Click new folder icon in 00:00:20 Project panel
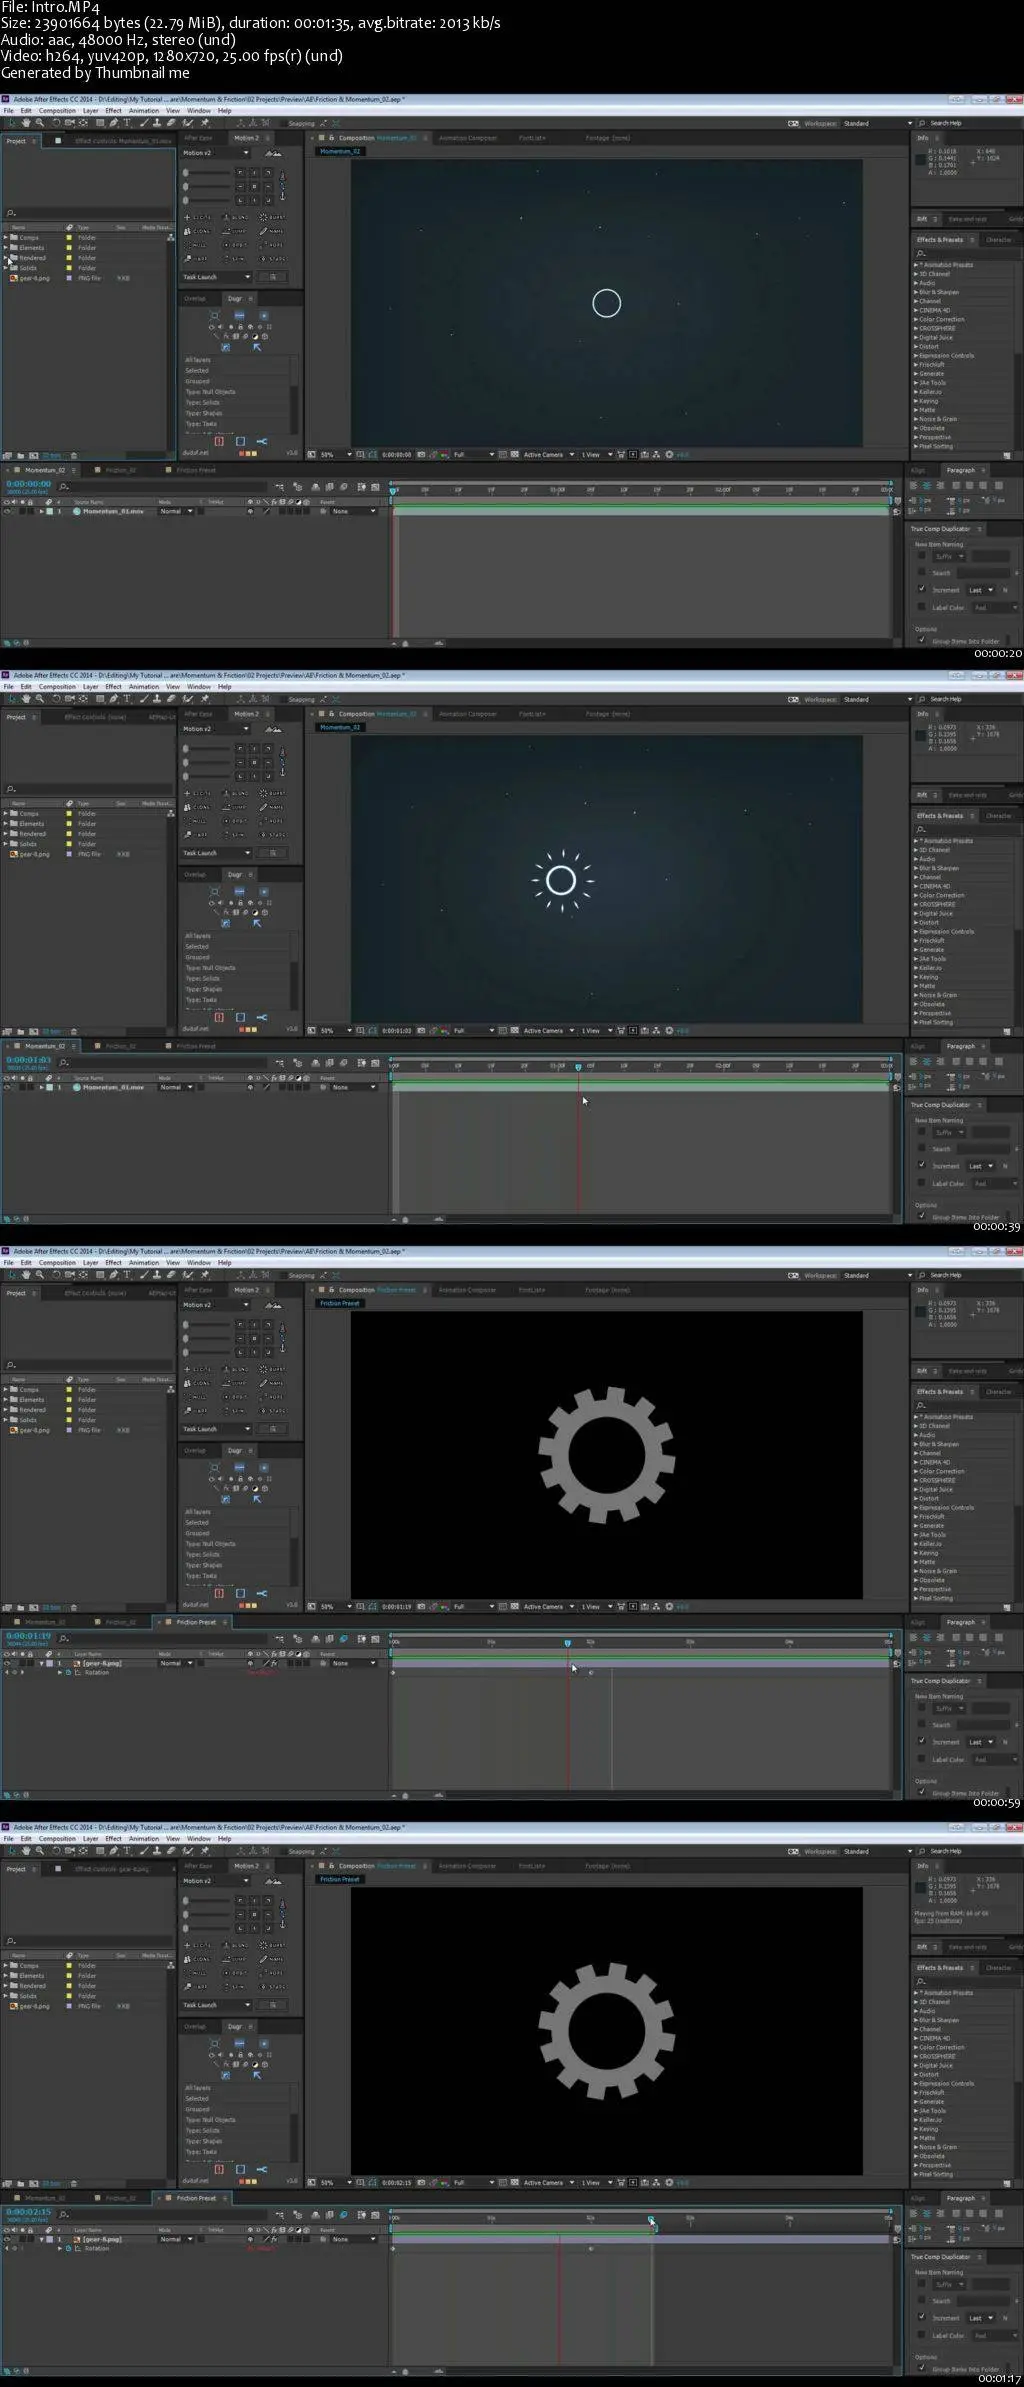The width and height of the screenshot is (1024, 2387). 20,456
